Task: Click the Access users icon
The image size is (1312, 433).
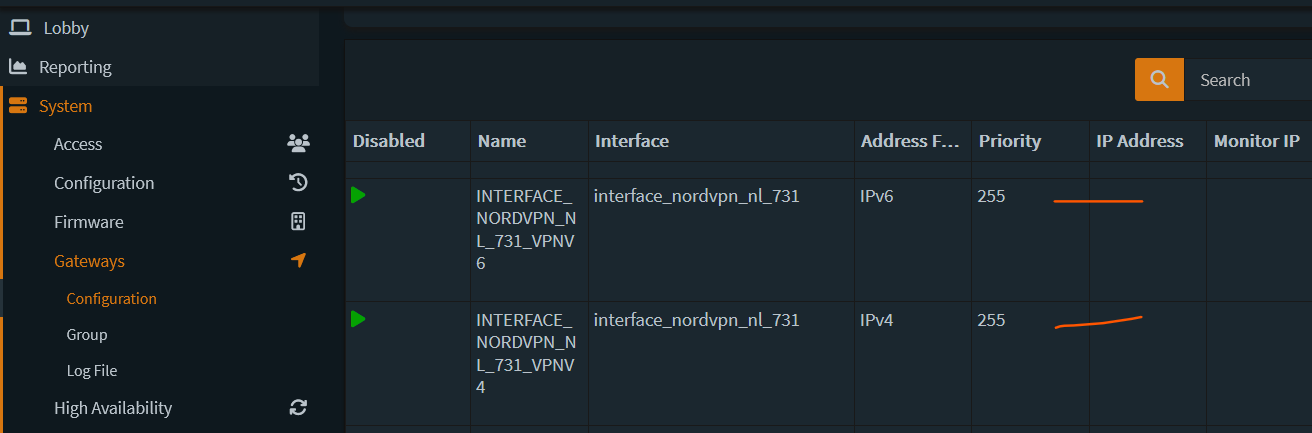Action: pos(298,144)
